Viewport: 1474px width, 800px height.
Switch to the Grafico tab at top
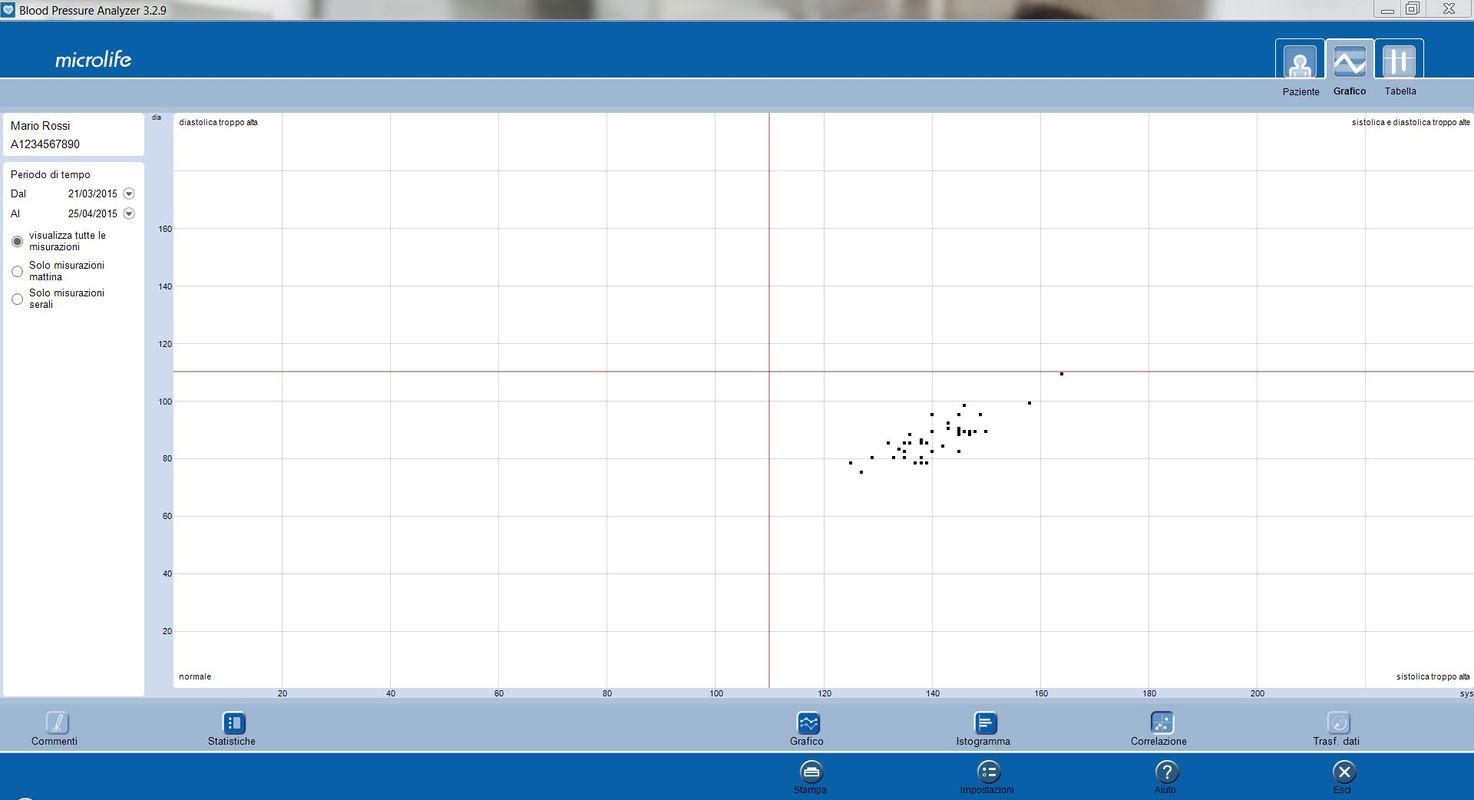(1349, 63)
